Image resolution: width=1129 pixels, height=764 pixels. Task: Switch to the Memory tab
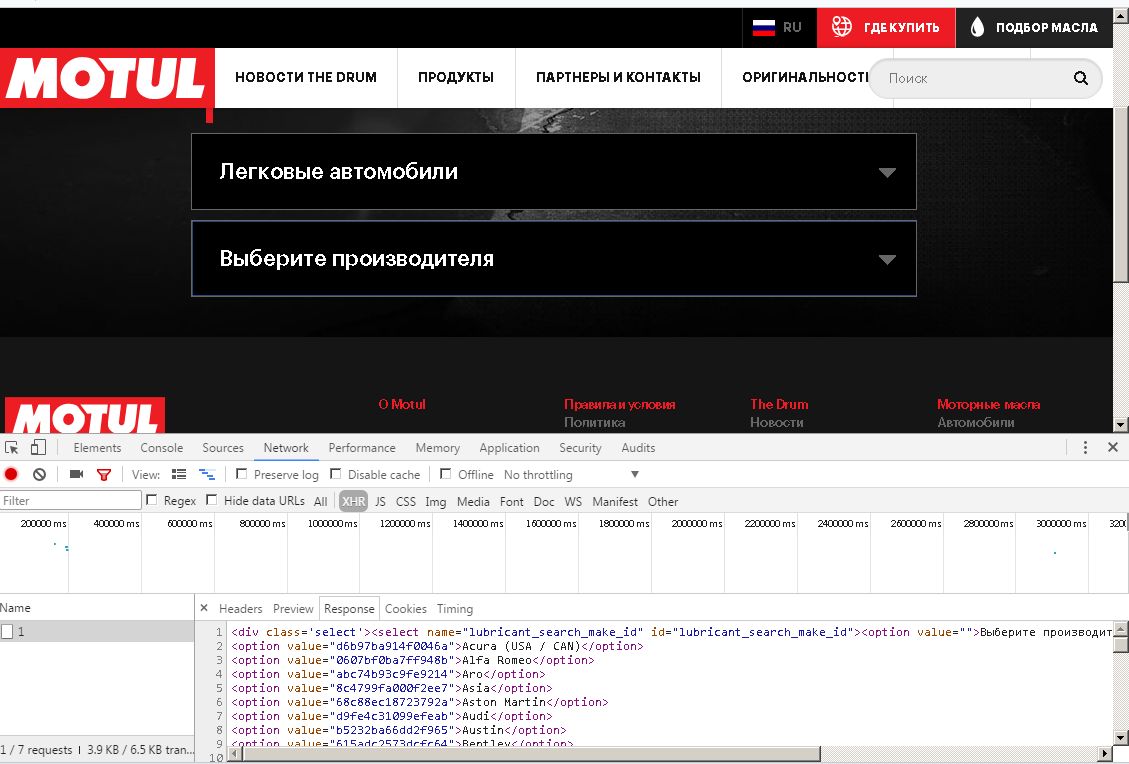coord(437,448)
